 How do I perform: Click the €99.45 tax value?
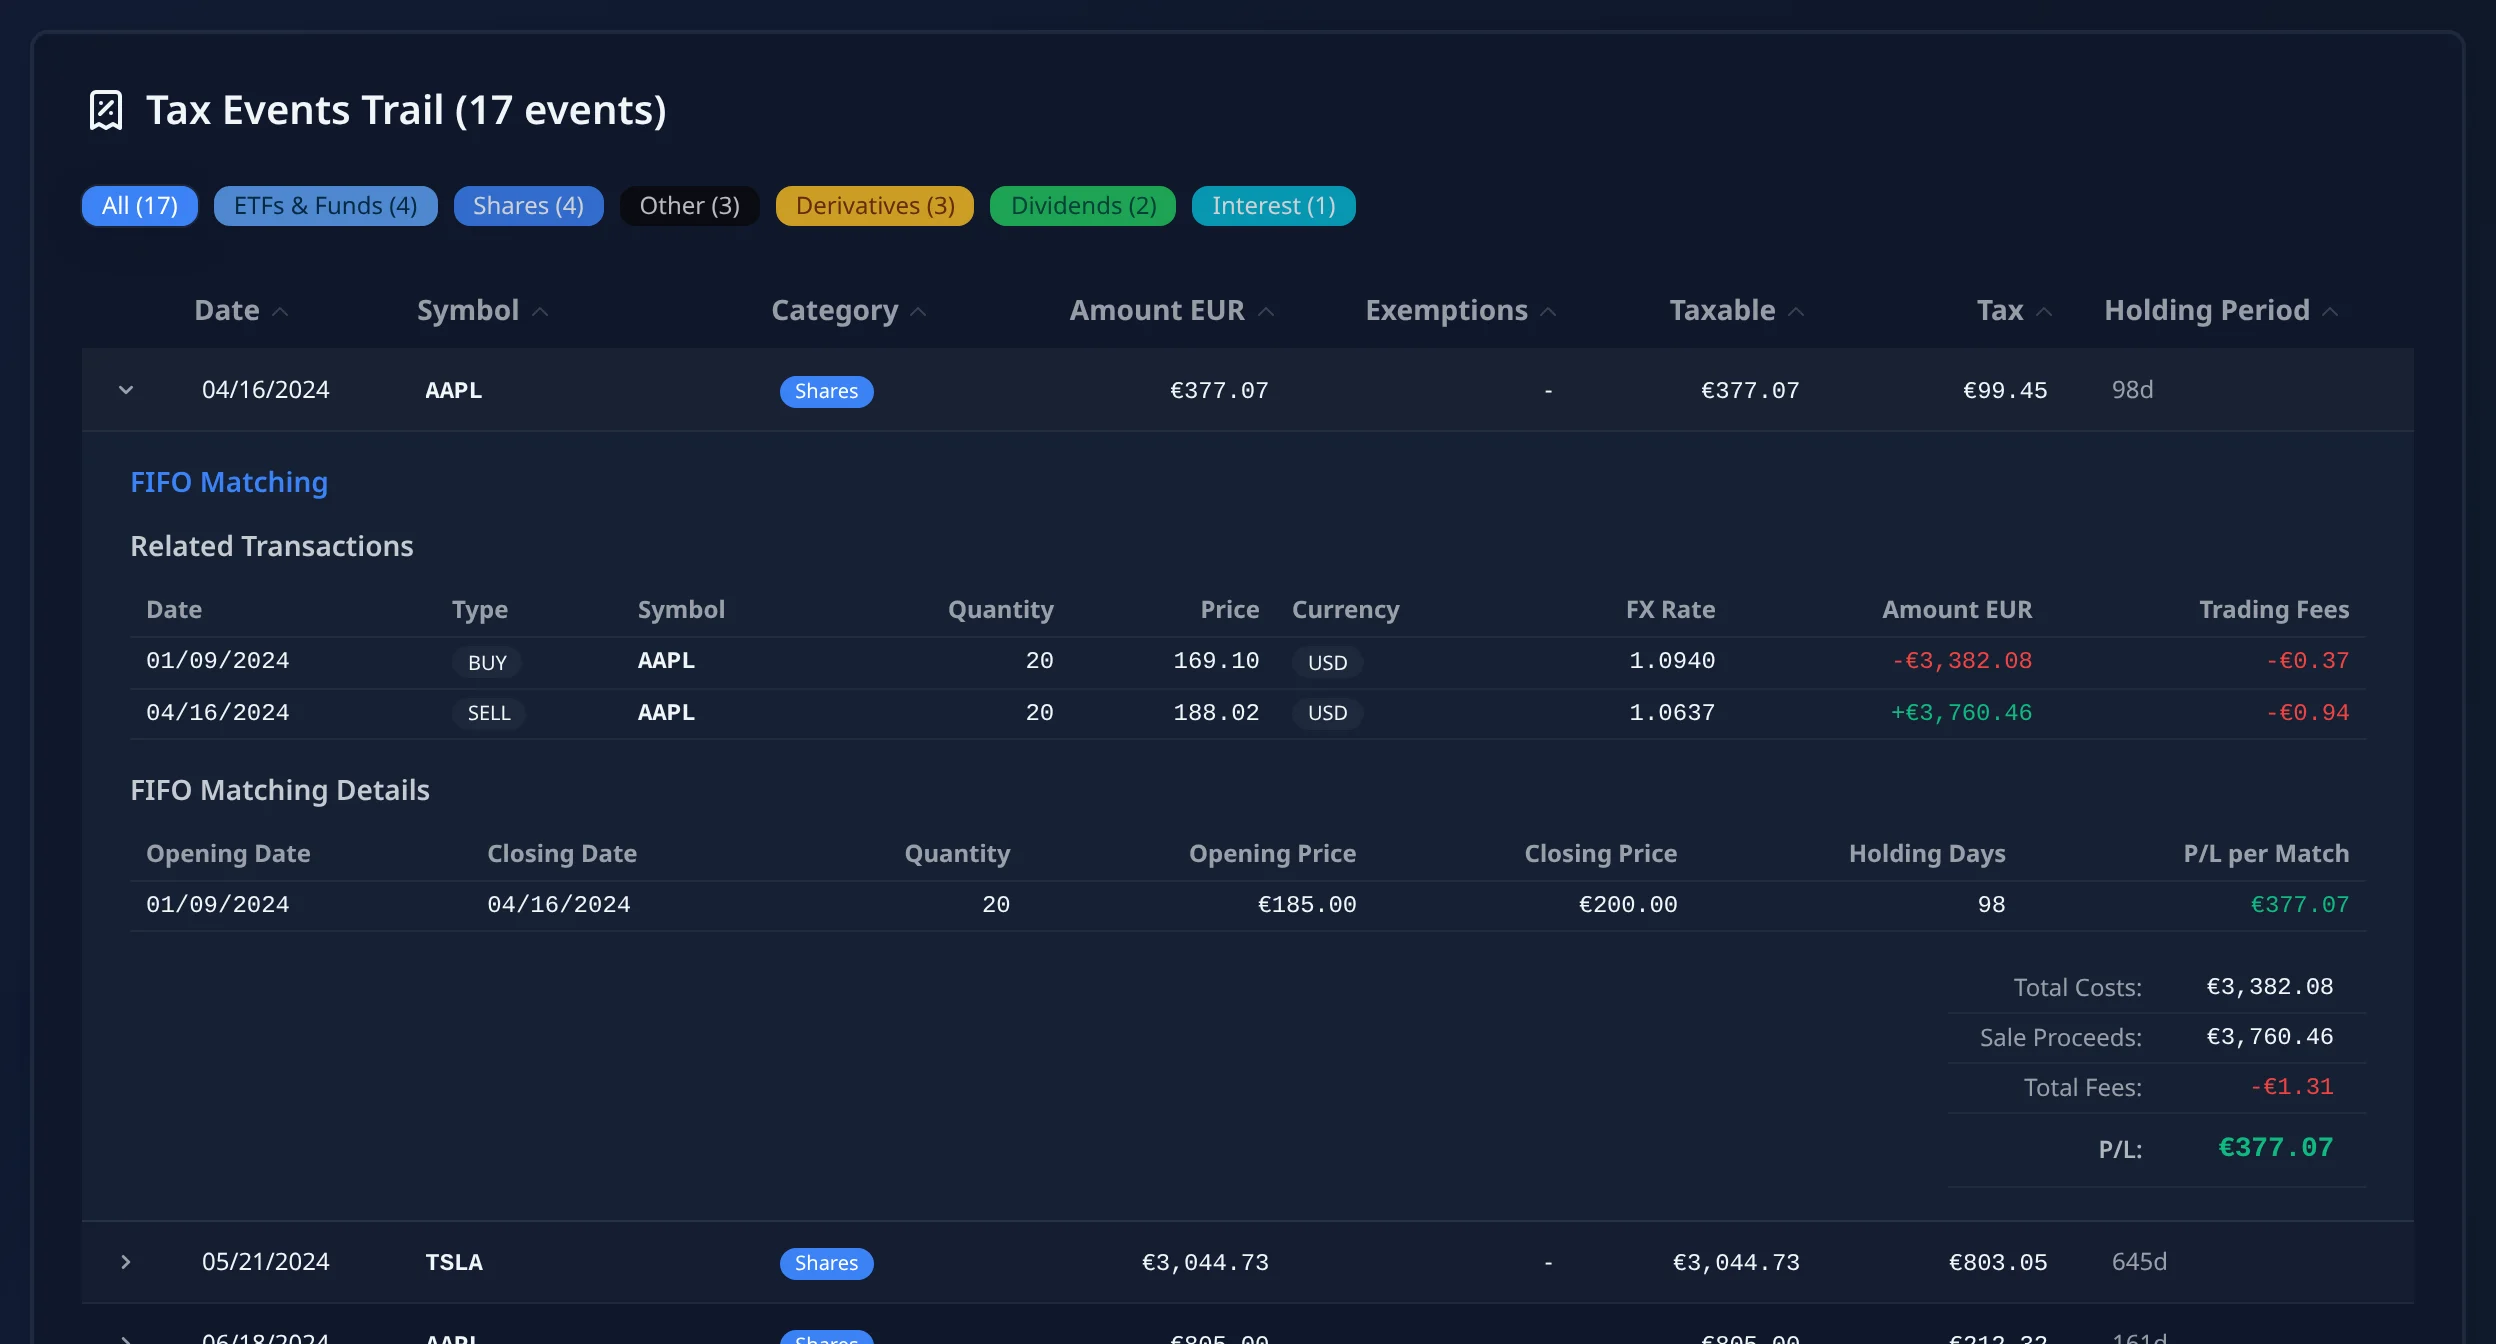pos(2005,390)
